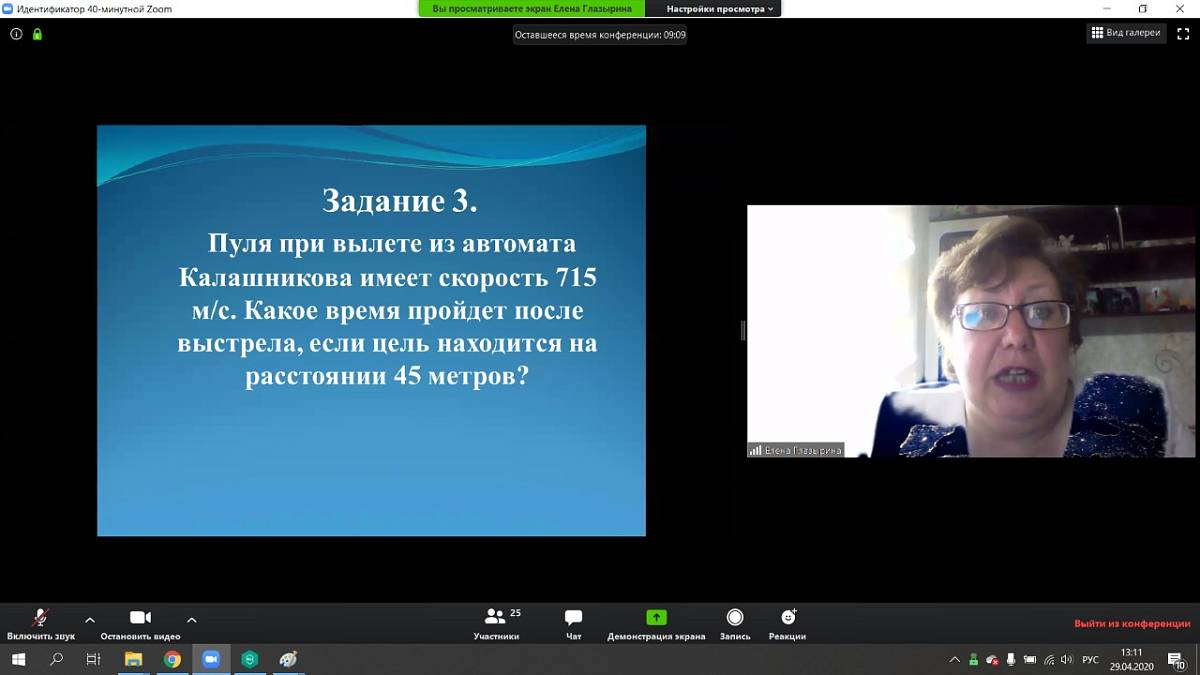Open Task View on the taskbar

[x=94, y=659]
